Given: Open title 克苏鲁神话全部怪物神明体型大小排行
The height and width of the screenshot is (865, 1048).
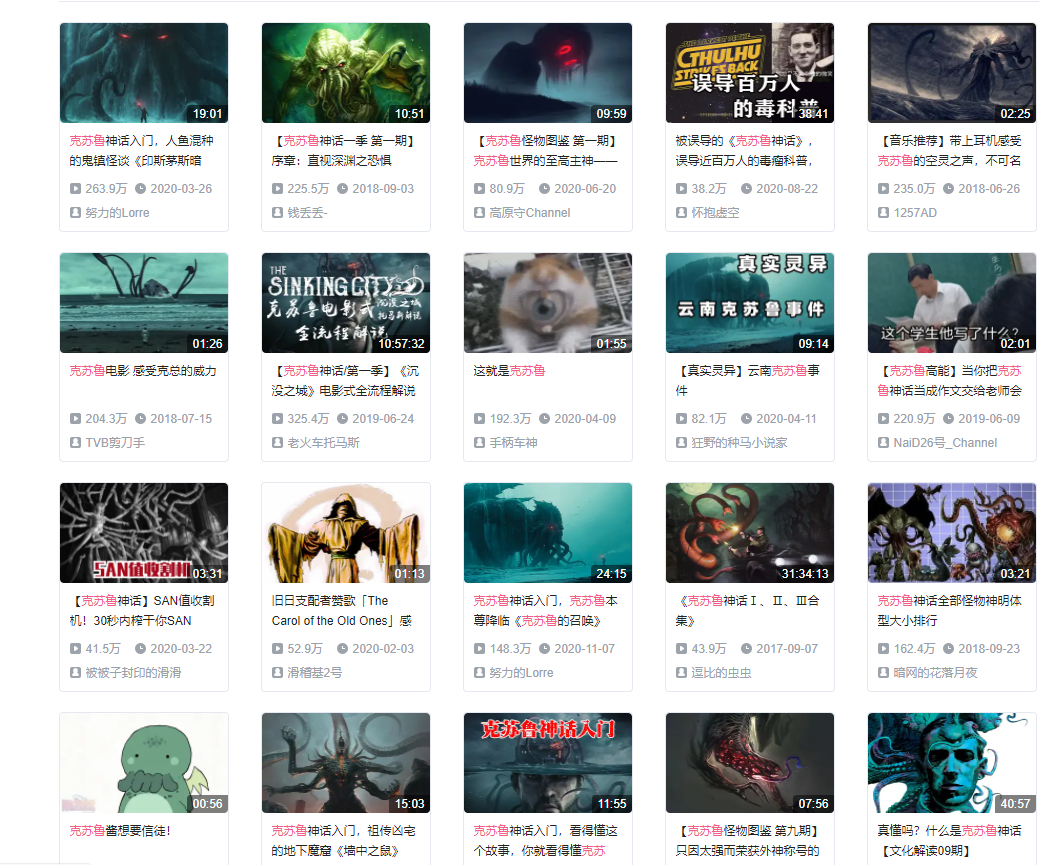Looking at the screenshot, I should [x=949, y=610].
